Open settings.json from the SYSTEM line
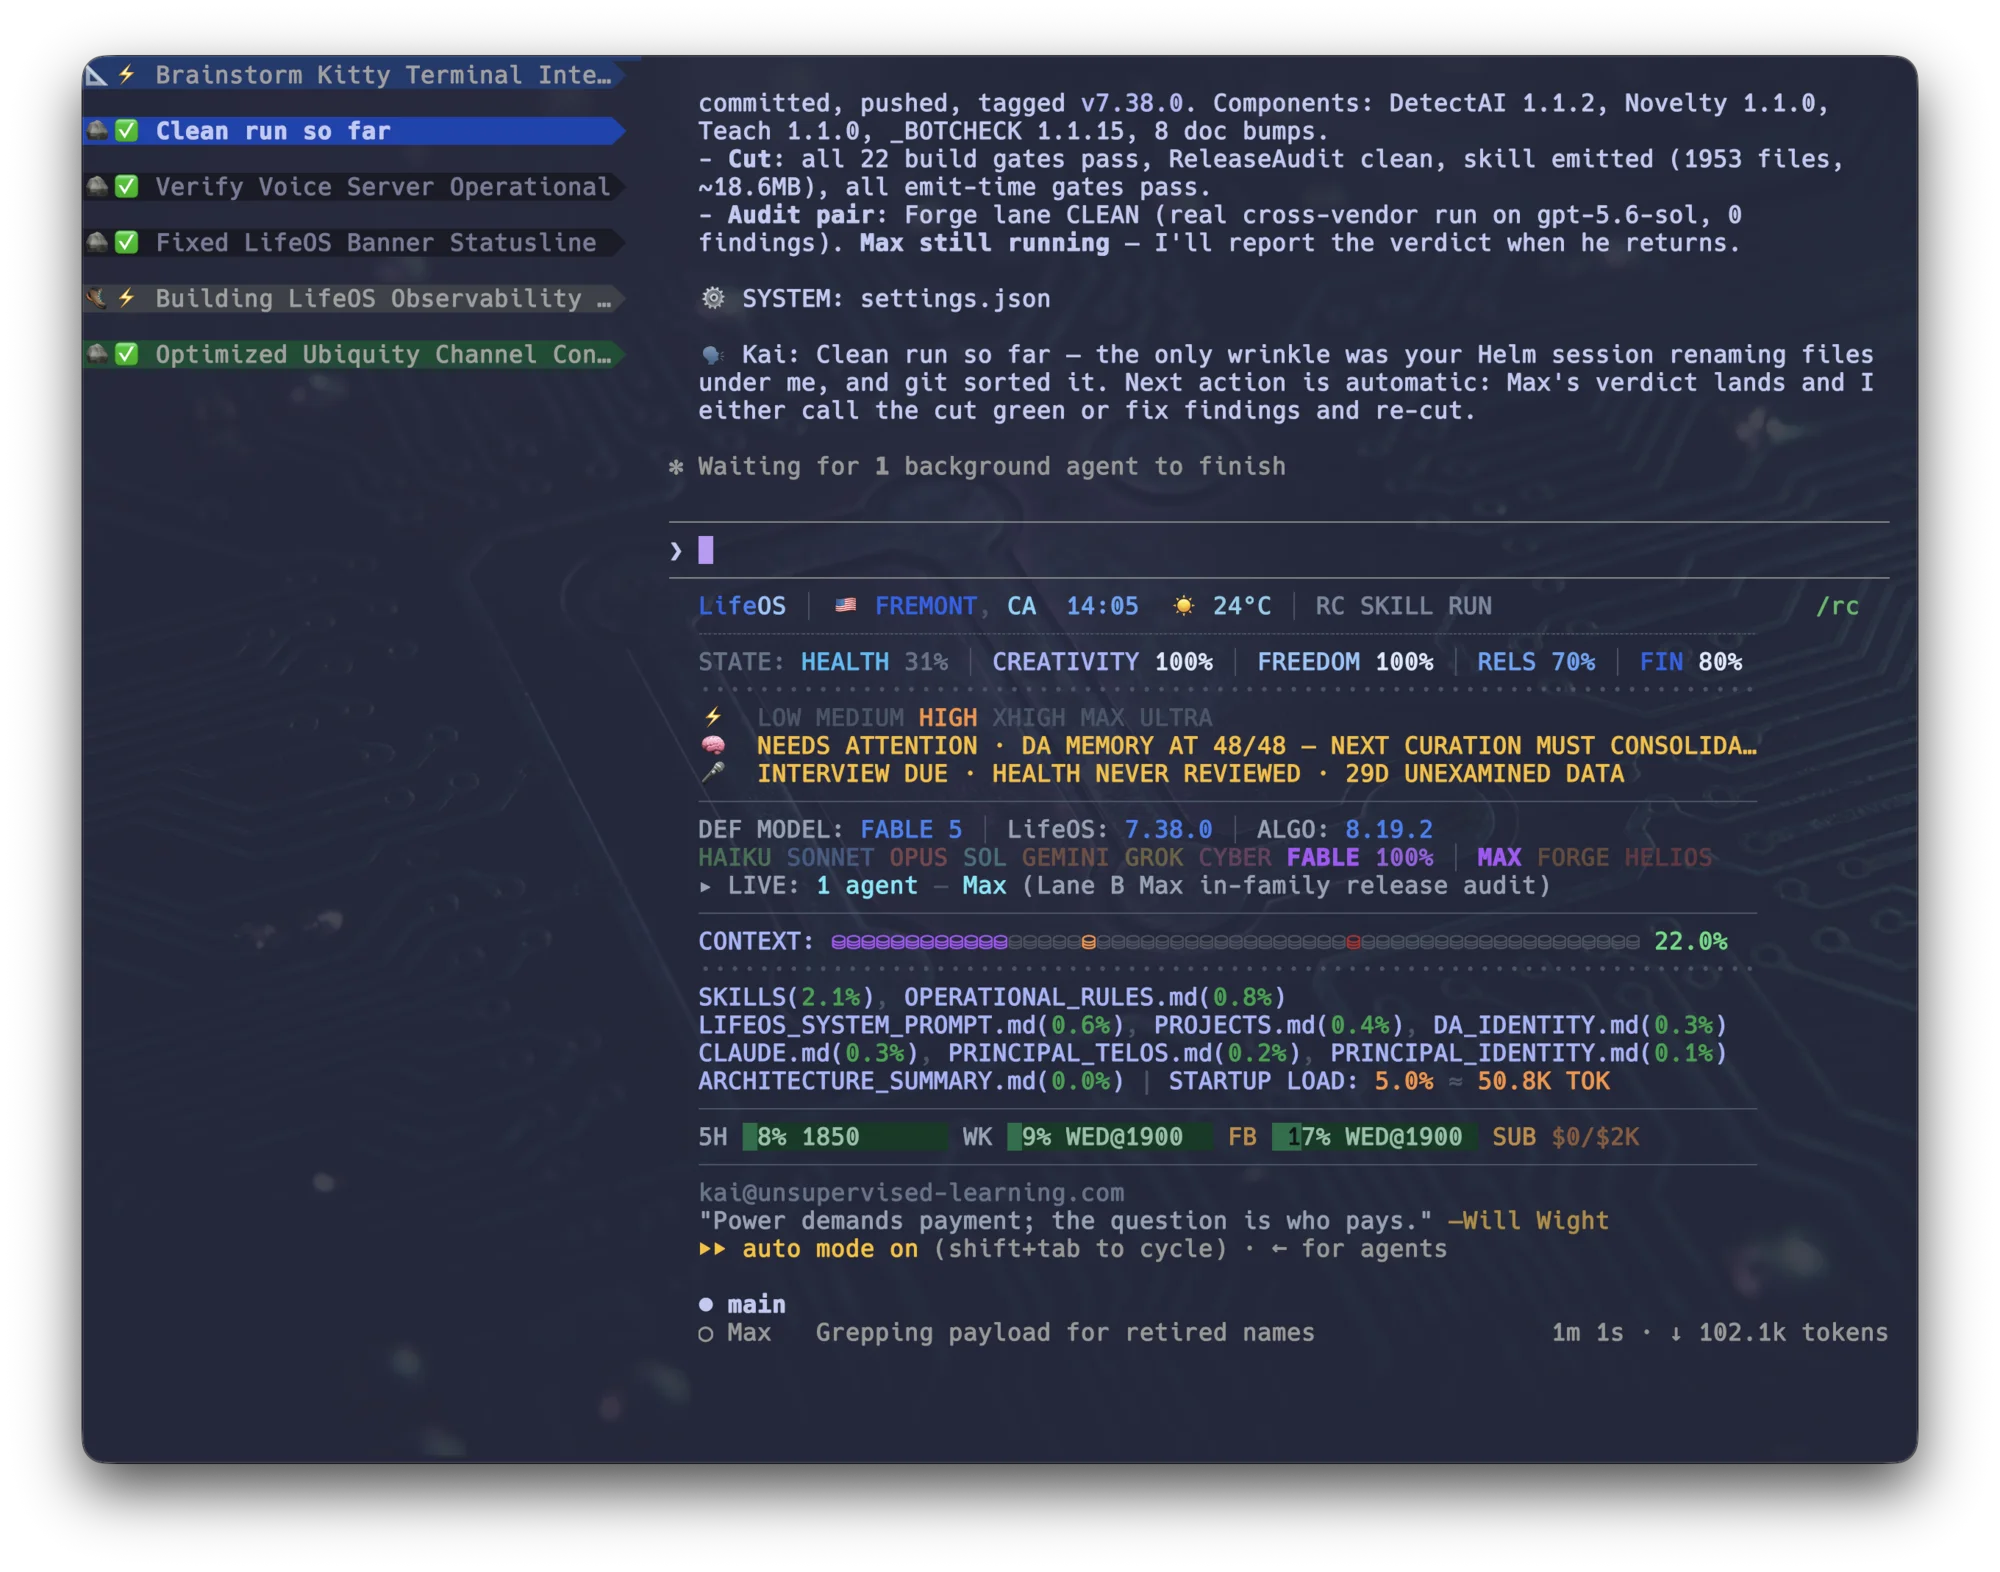This screenshot has height=1572, width=2000. pos(955,299)
